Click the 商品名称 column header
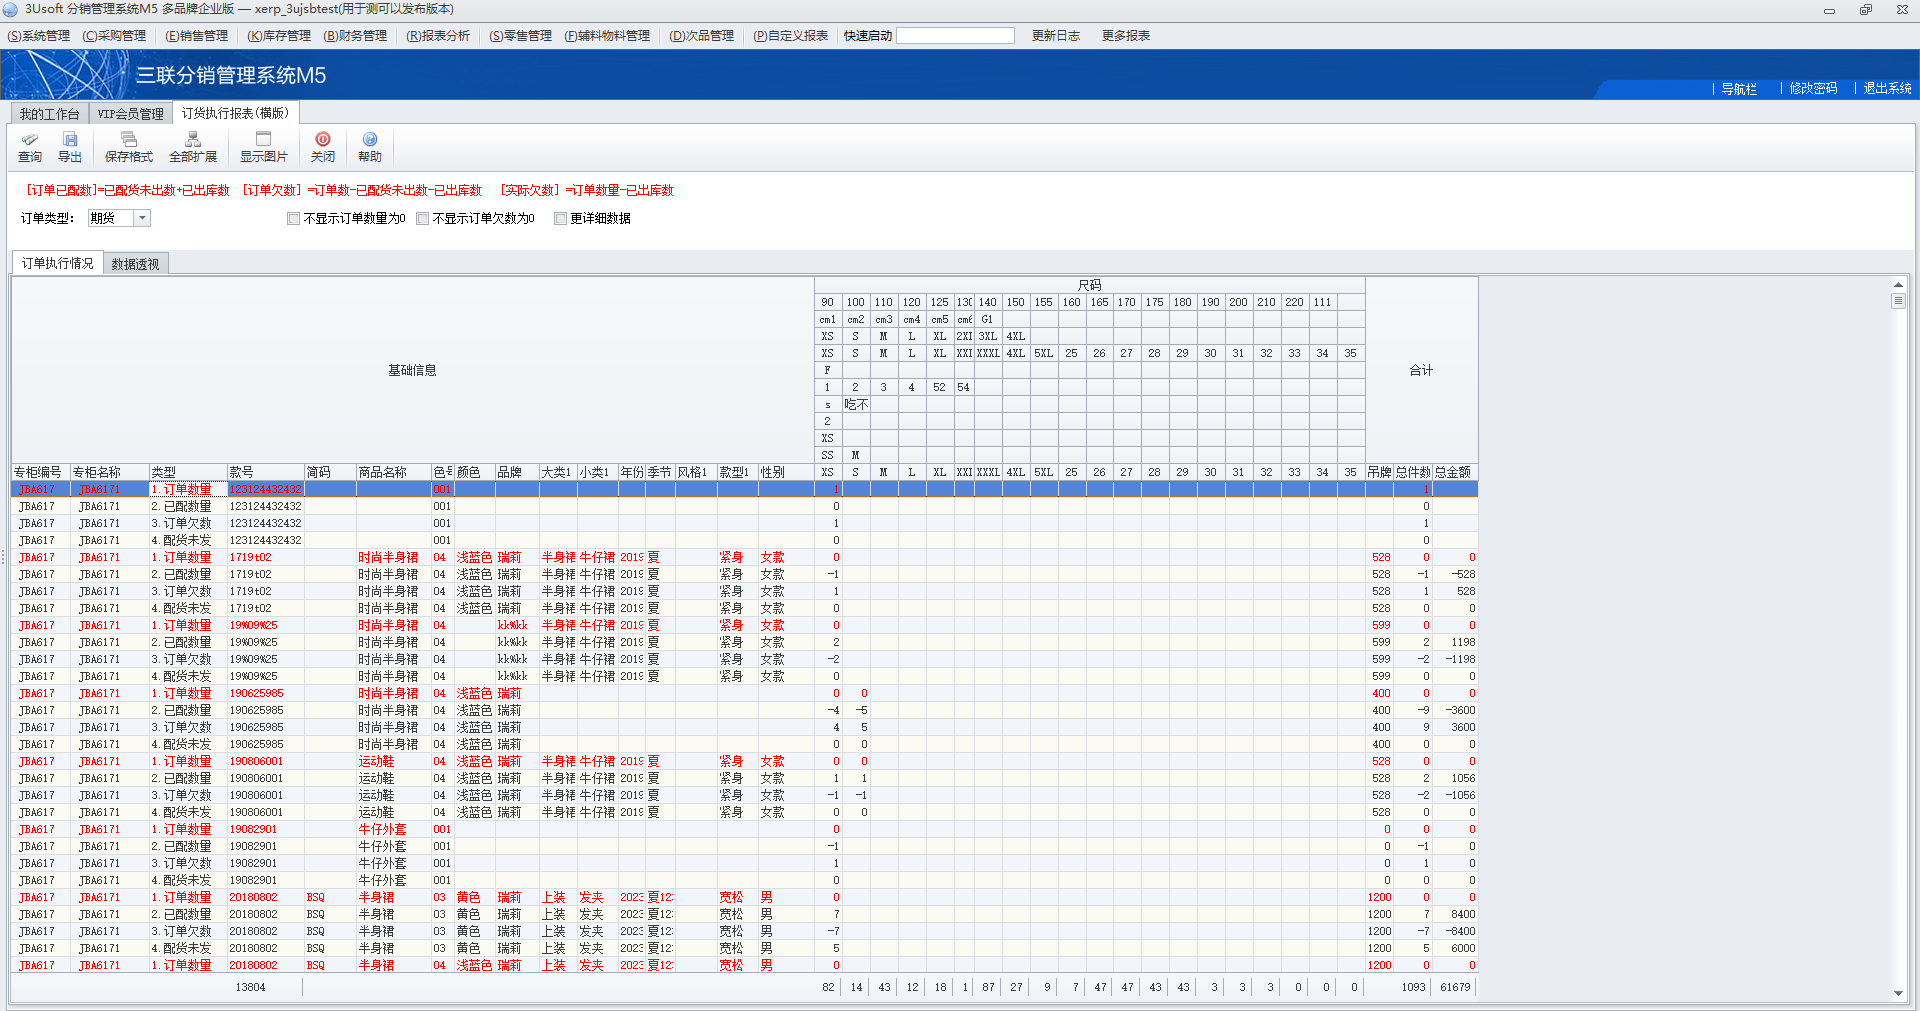Image resolution: width=1920 pixels, height=1011 pixels. click(393, 472)
